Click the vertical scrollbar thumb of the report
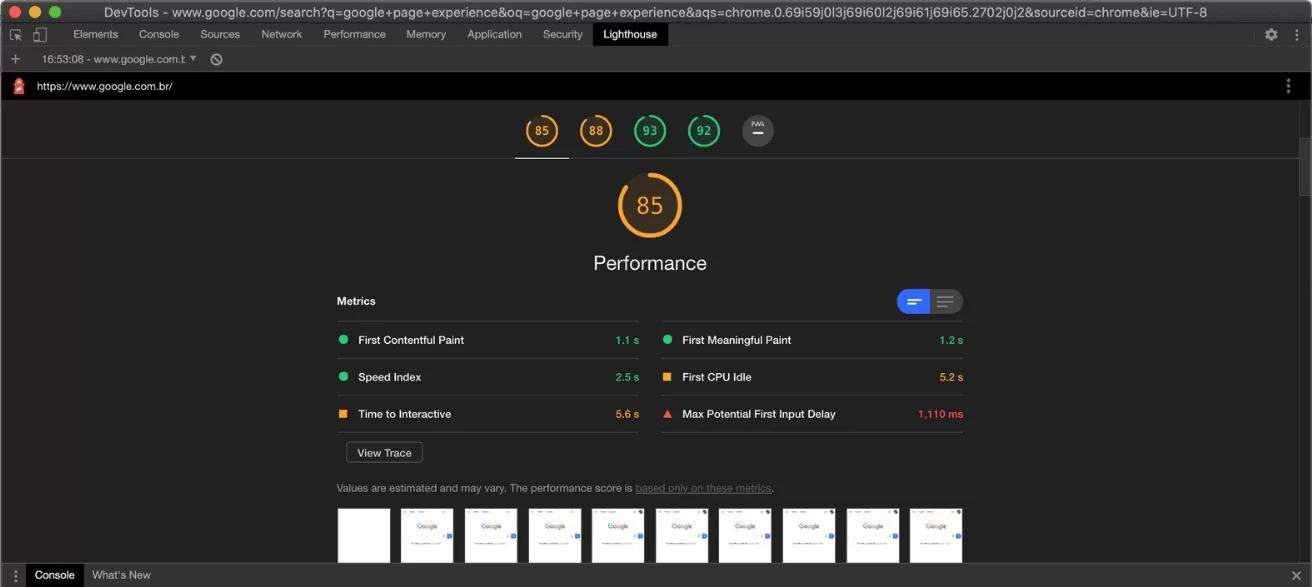Viewport: 1312px width, 587px height. [x=1305, y=167]
